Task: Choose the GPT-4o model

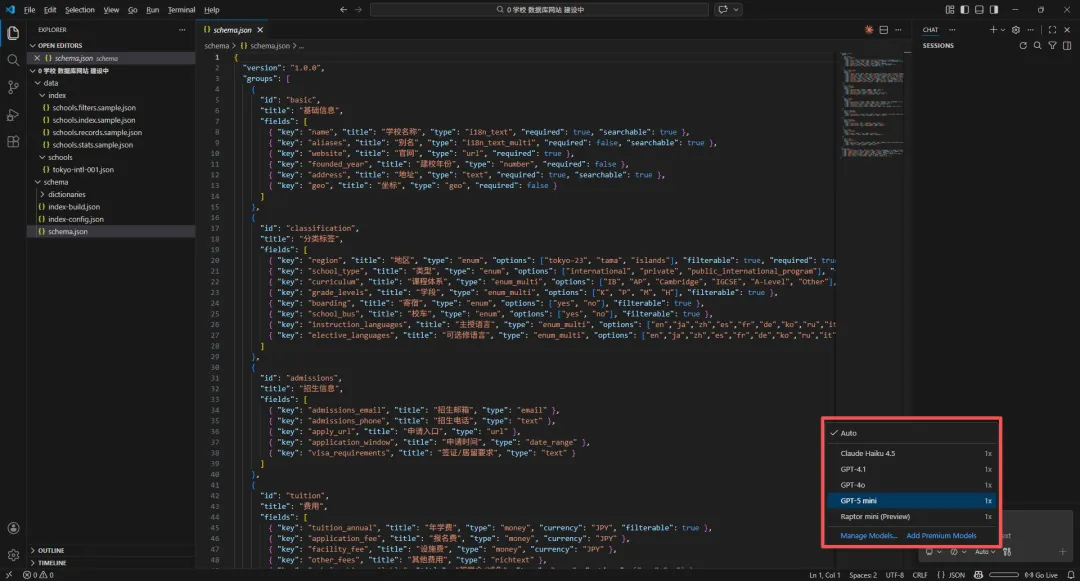Action: pos(911,485)
